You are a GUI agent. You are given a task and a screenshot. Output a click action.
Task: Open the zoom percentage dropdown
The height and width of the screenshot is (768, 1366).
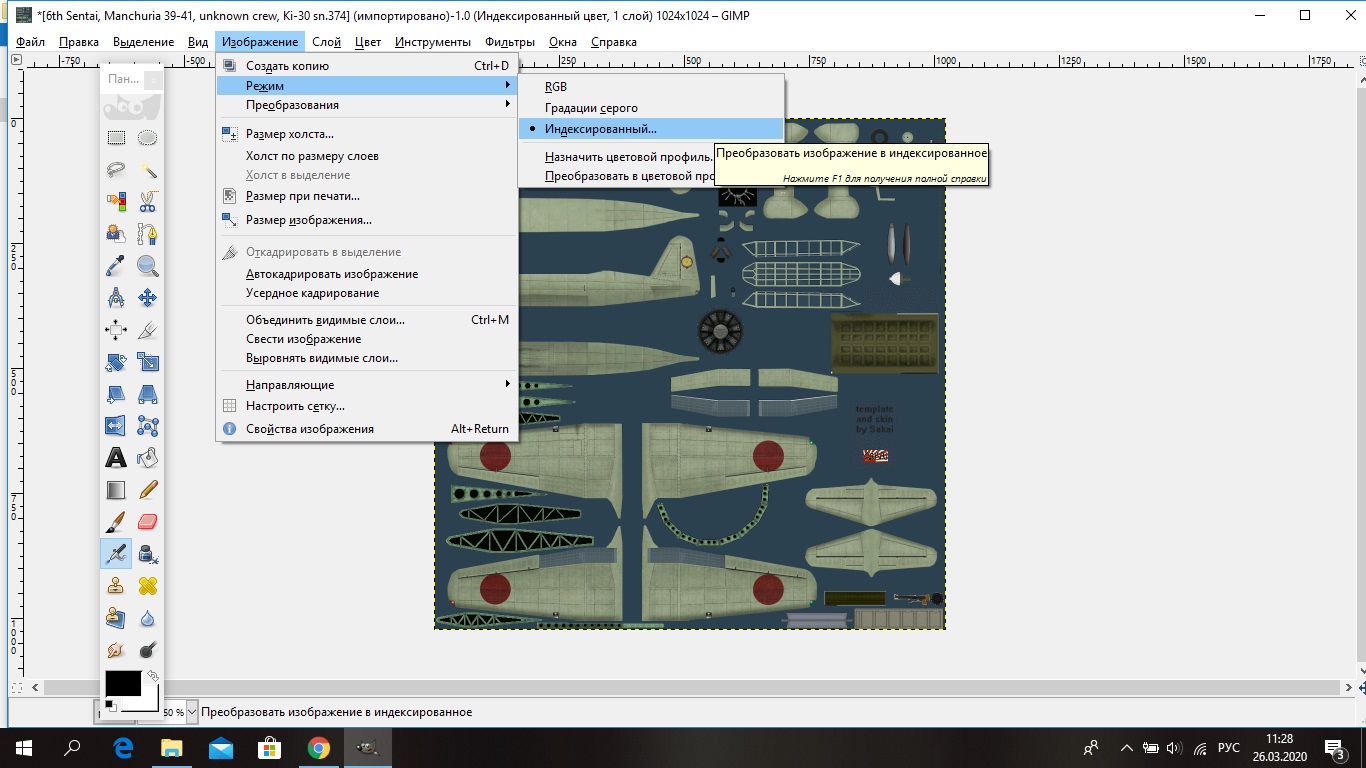[x=192, y=712]
